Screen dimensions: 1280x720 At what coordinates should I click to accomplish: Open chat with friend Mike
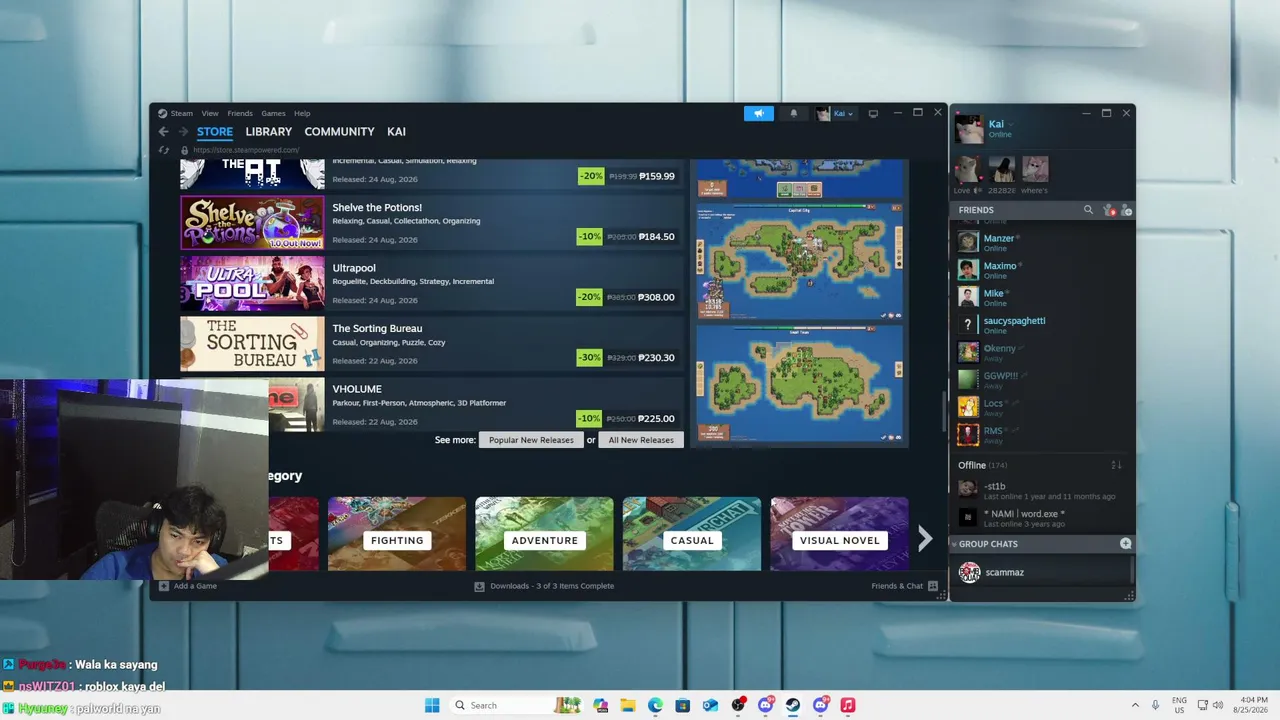coord(1041,297)
